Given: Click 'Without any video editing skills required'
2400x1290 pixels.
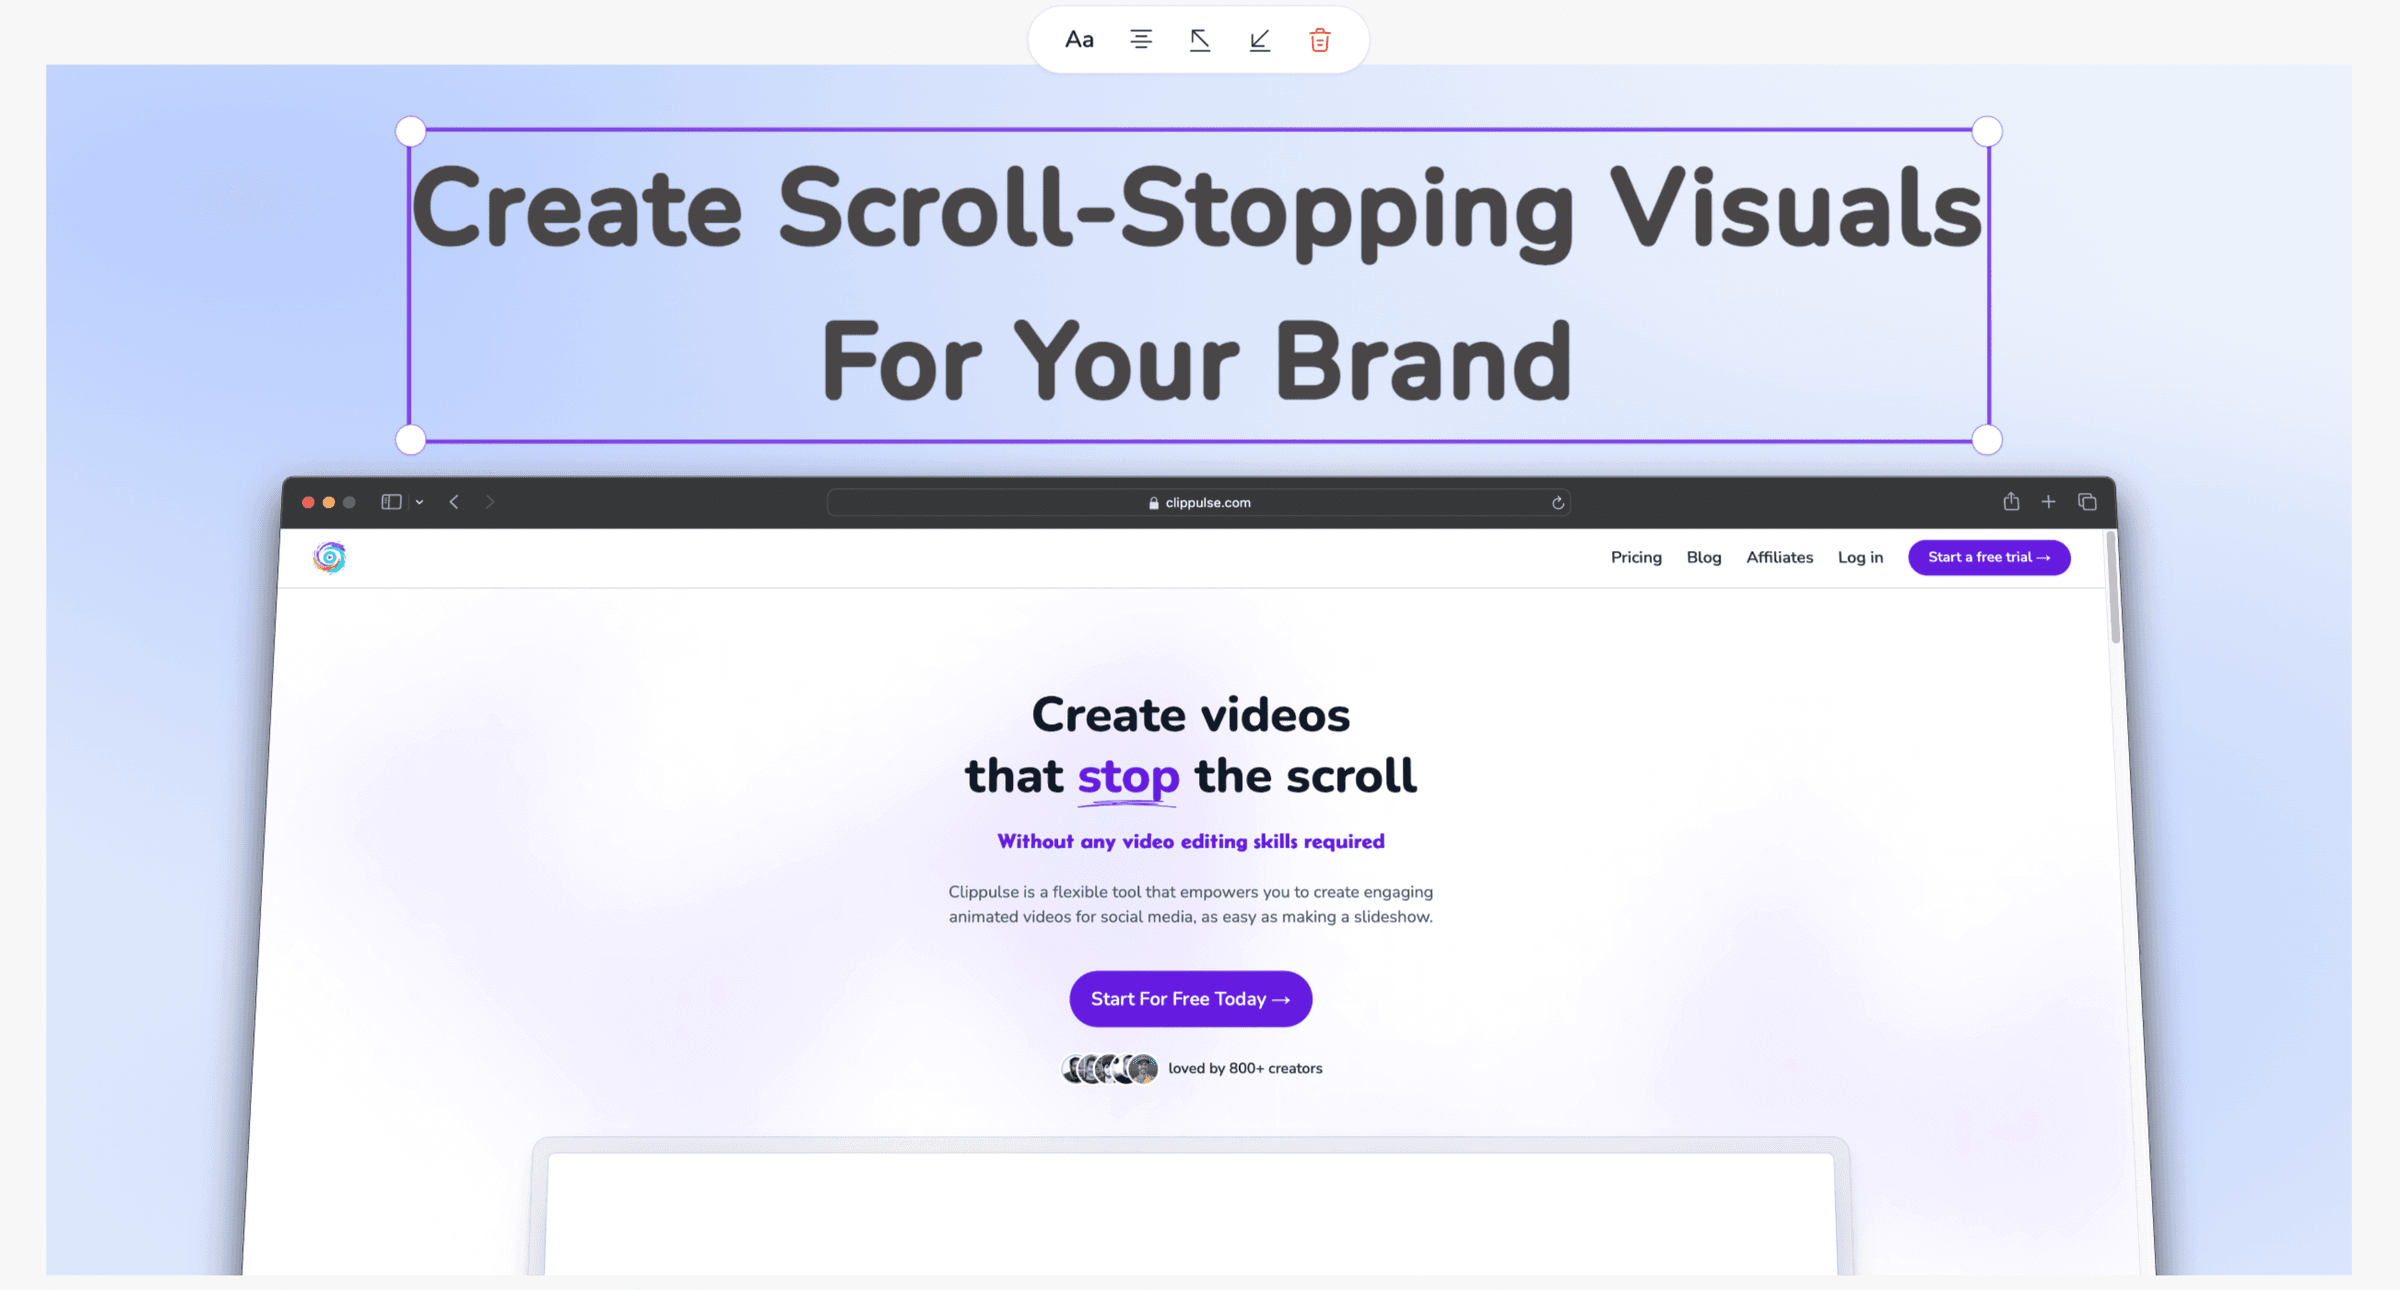Looking at the screenshot, I should click(x=1190, y=841).
